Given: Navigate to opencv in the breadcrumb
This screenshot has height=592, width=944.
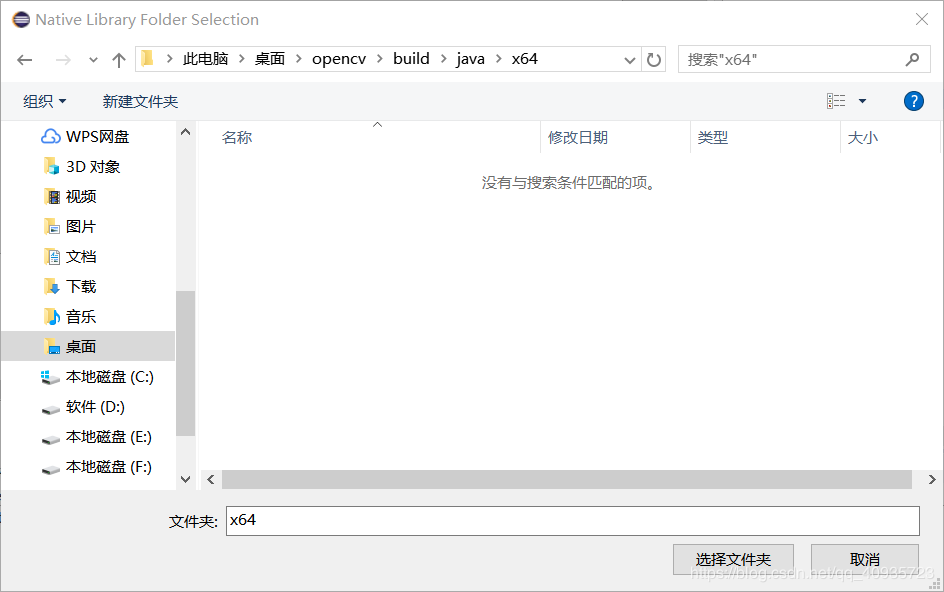Looking at the screenshot, I should coord(339,59).
